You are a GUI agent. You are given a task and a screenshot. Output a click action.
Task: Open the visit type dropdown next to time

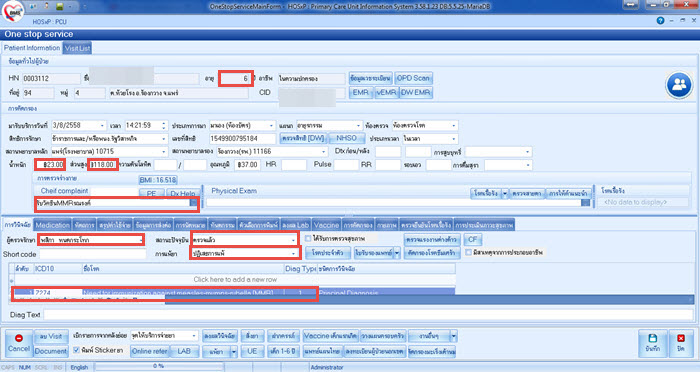coord(271,125)
